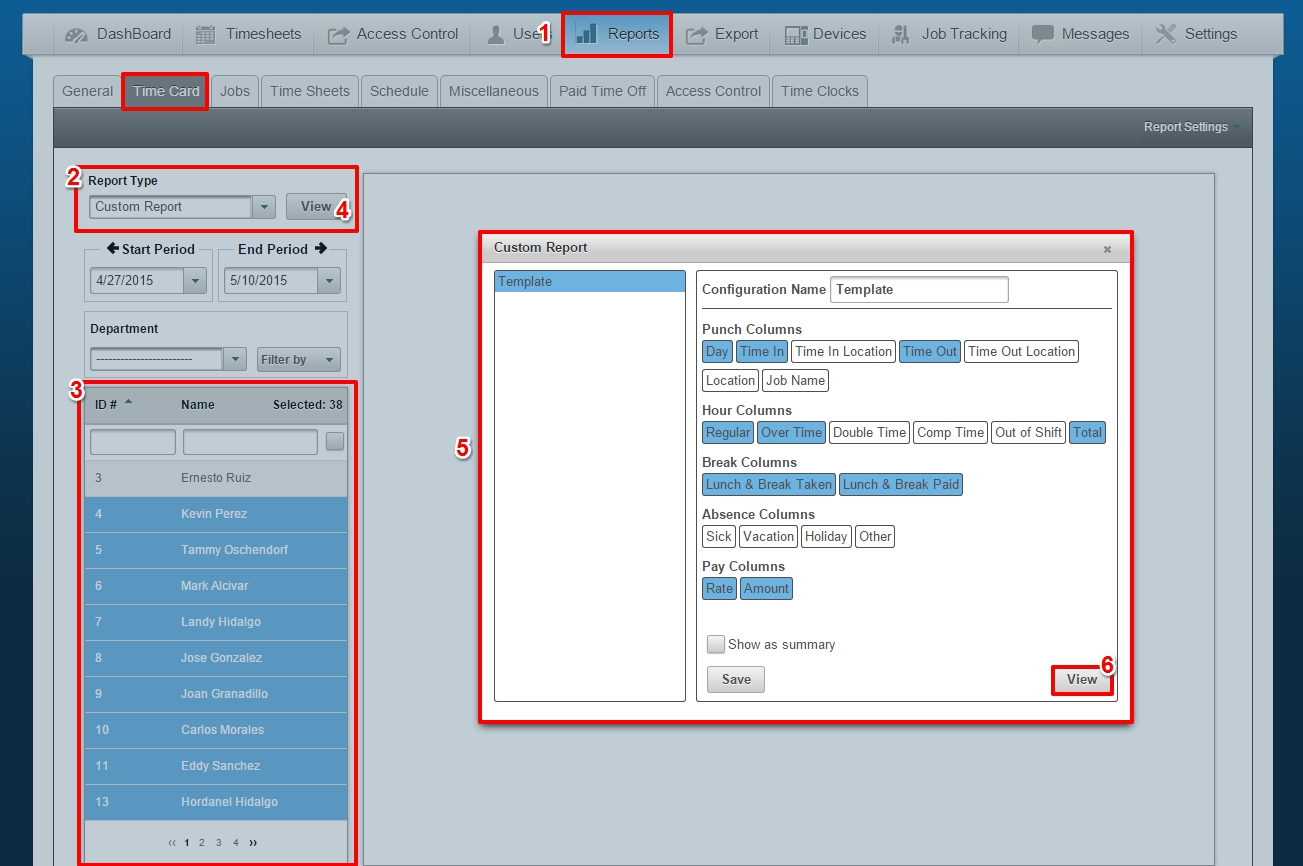Image resolution: width=1303 pixels, height=866 pixels.
Task: Go to page 2 of employees
Action: [x=202, y=843]
